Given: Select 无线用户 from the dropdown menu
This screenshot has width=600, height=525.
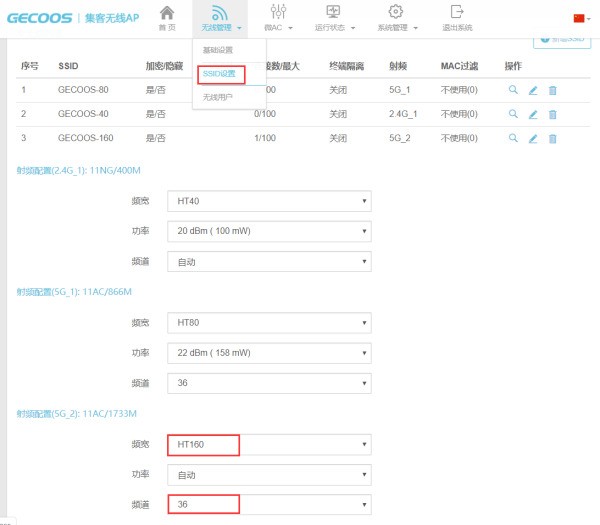Looking at the screenshot, I should [x=217, y=98].
